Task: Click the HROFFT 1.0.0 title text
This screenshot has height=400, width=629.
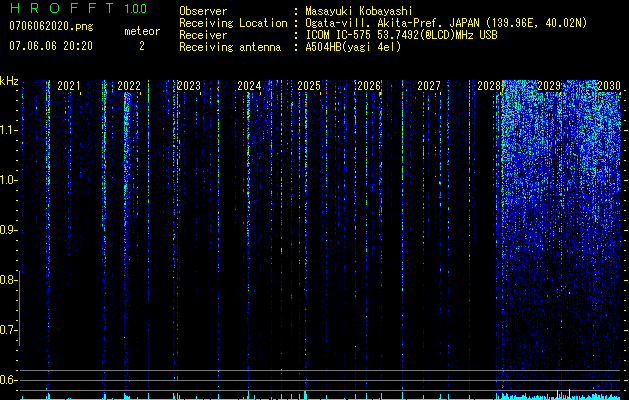Action: 78,8
